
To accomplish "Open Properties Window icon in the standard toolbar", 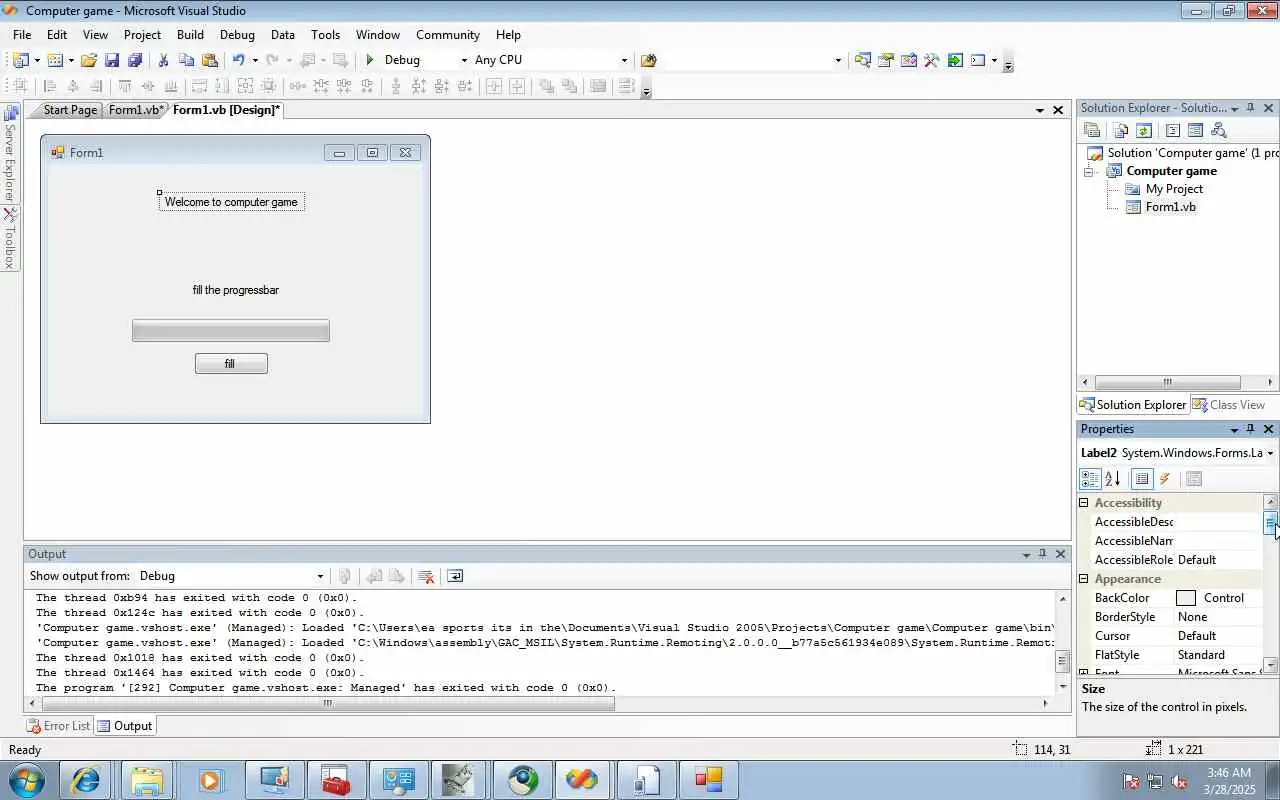I will [x=885, y=60].
